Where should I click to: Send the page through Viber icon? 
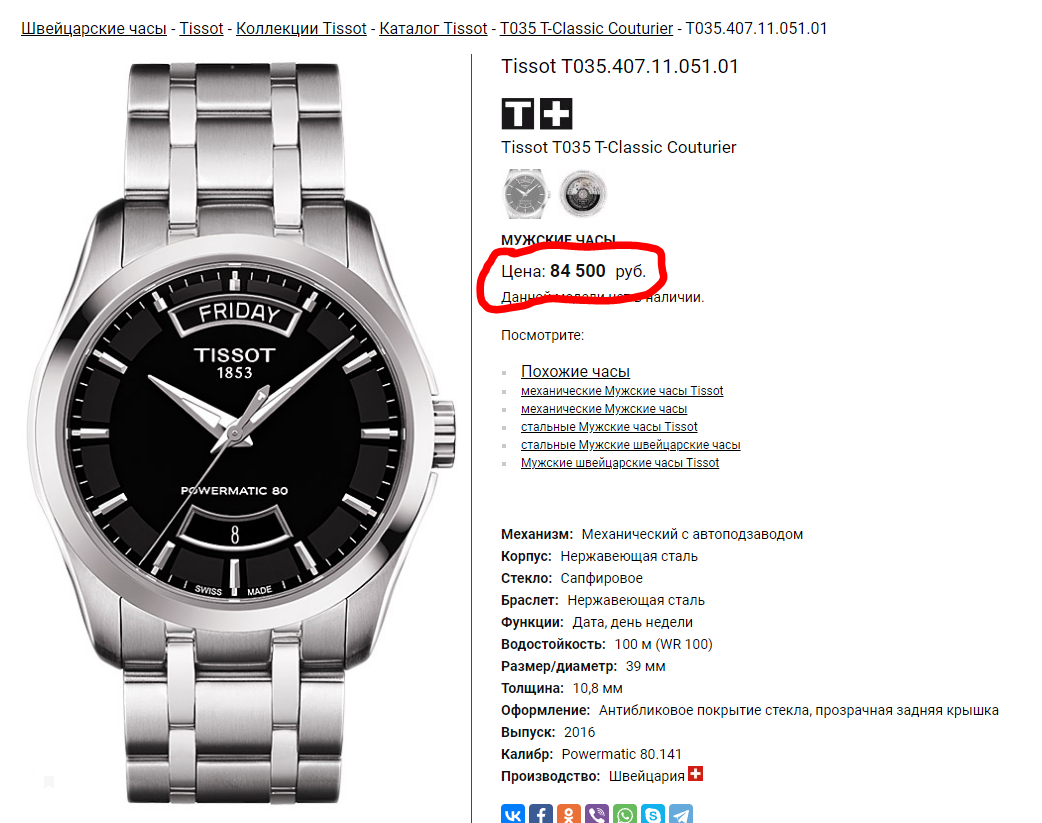(x=597, y=814)
